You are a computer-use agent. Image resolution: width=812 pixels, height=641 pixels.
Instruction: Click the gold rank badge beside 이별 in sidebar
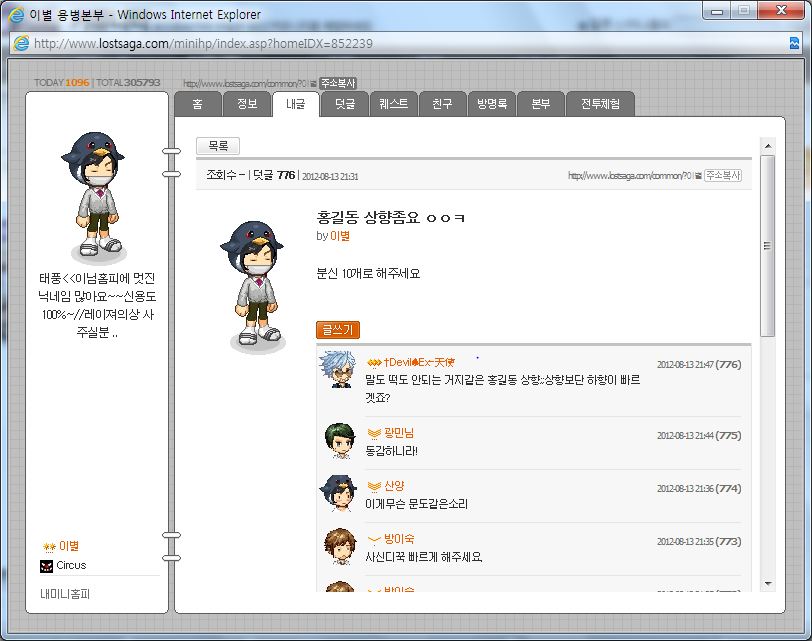(x=49, y=547)
